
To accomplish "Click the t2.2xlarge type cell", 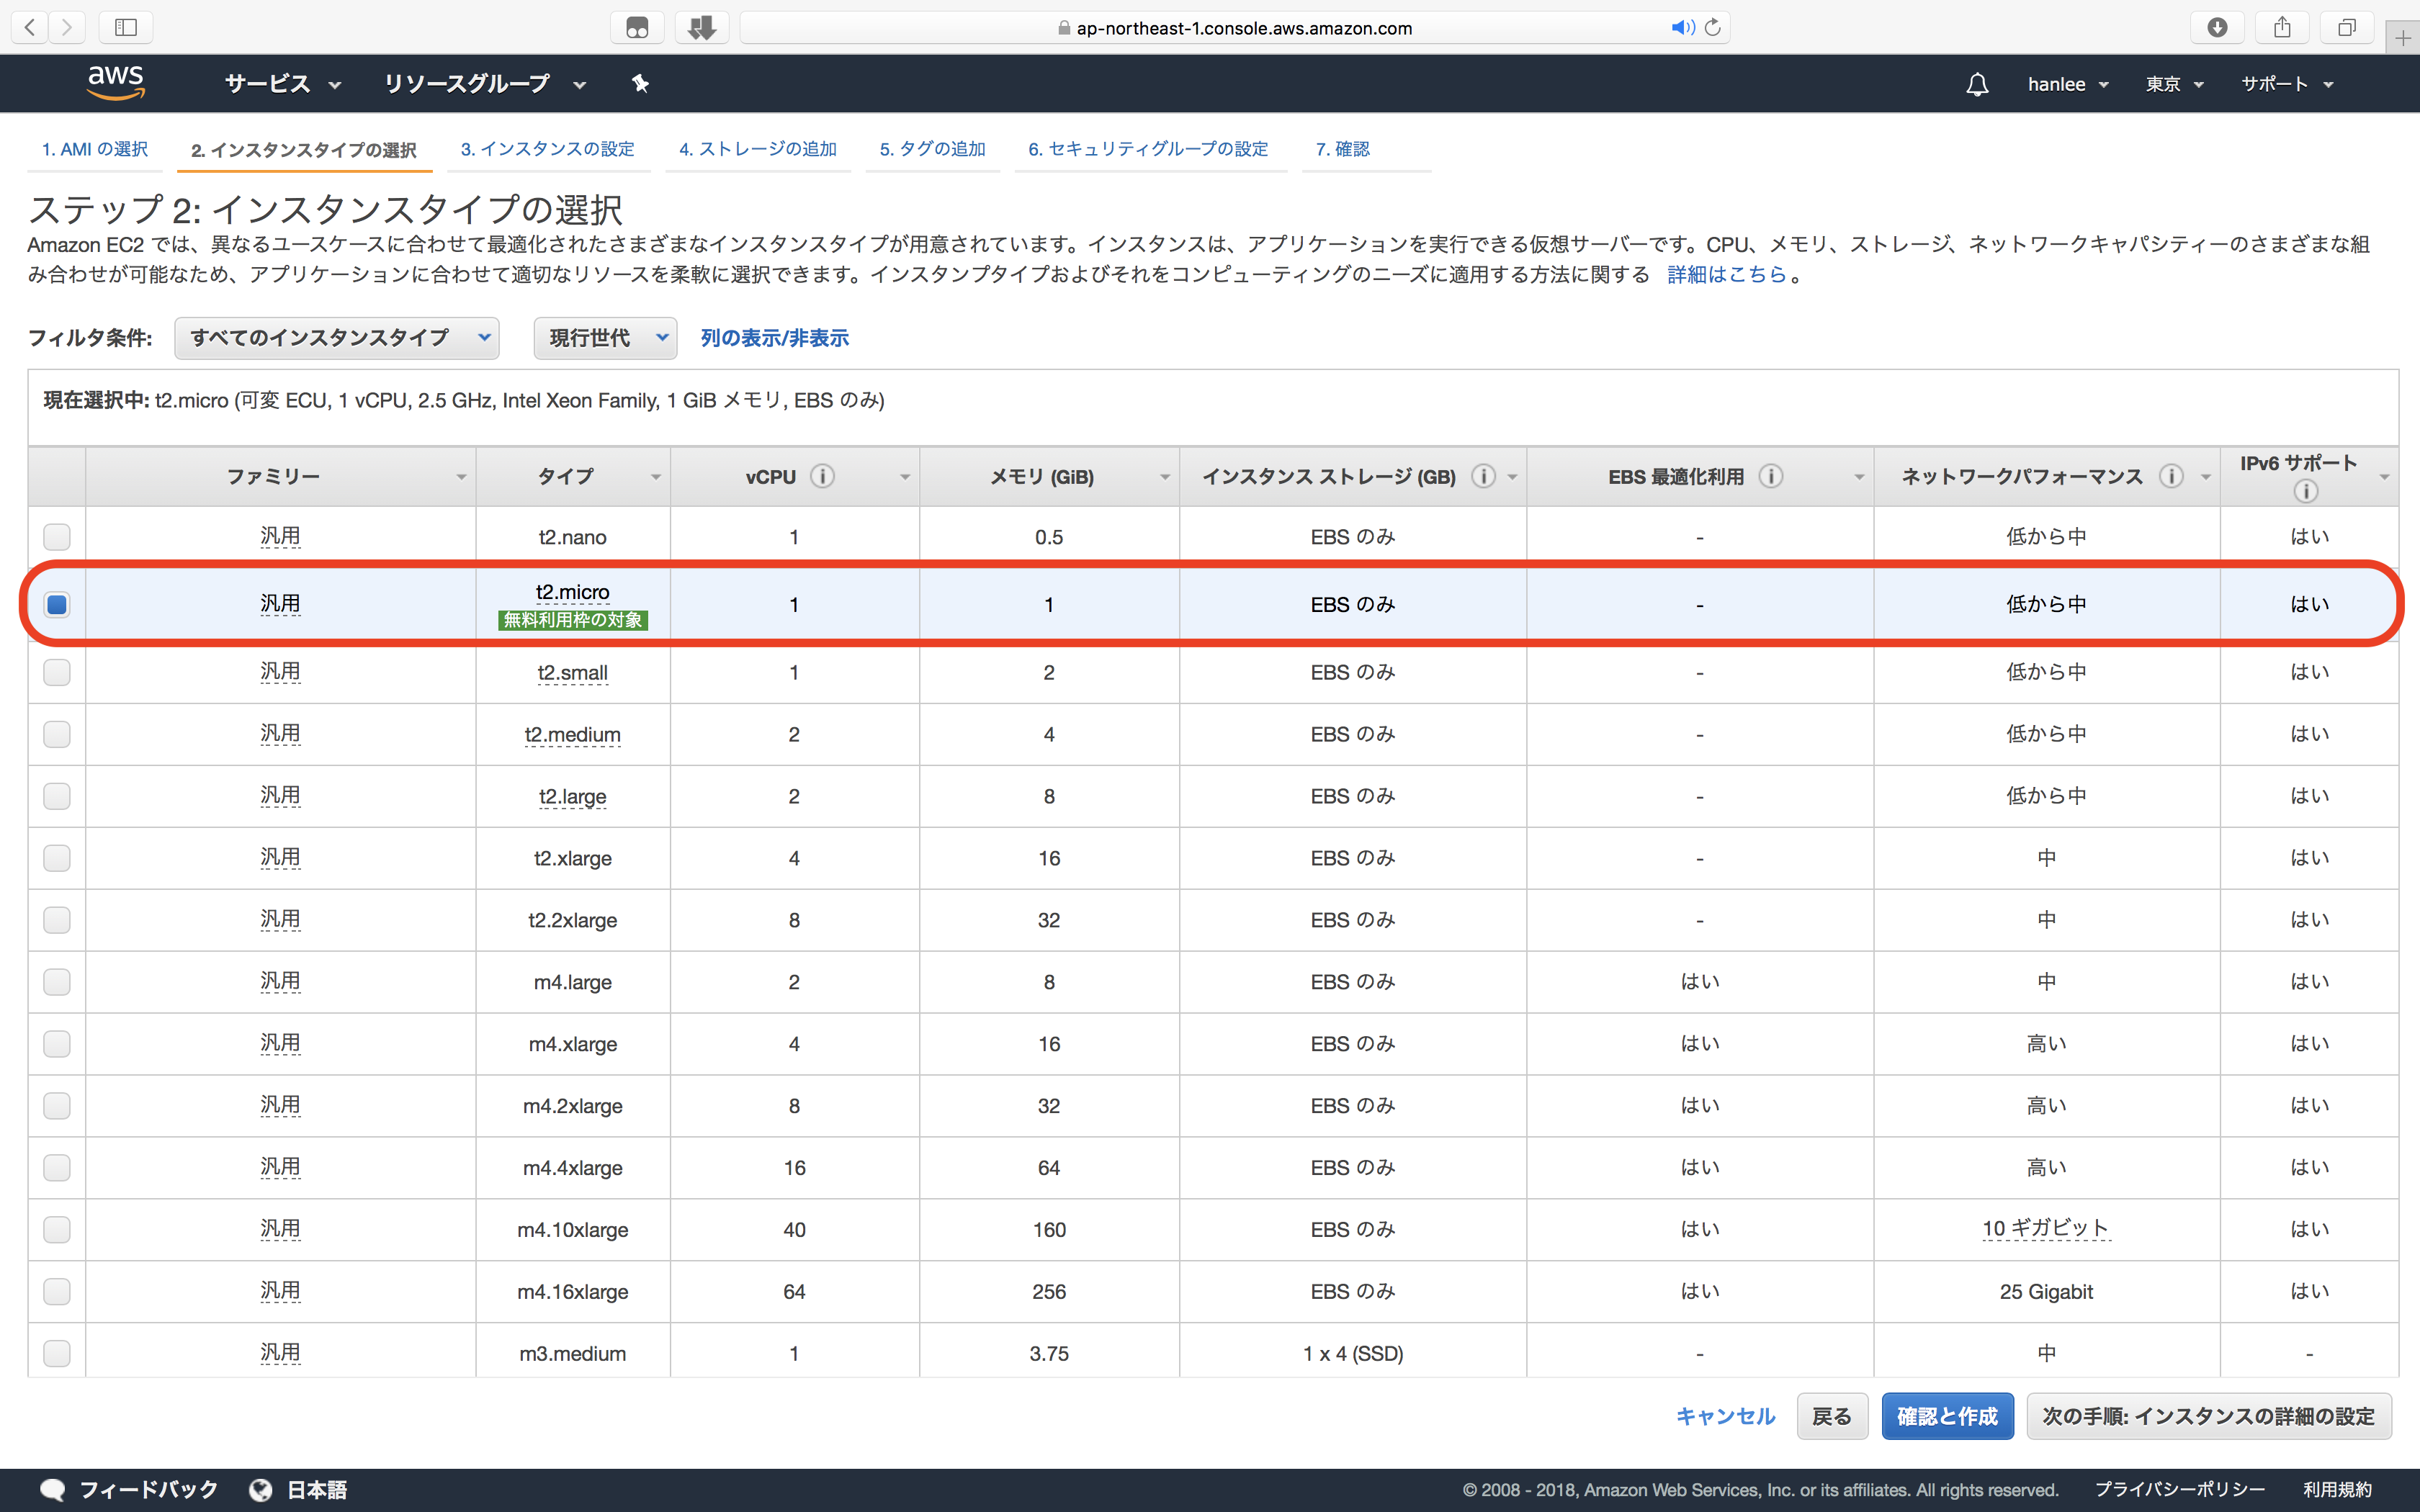I will (573, 920).
